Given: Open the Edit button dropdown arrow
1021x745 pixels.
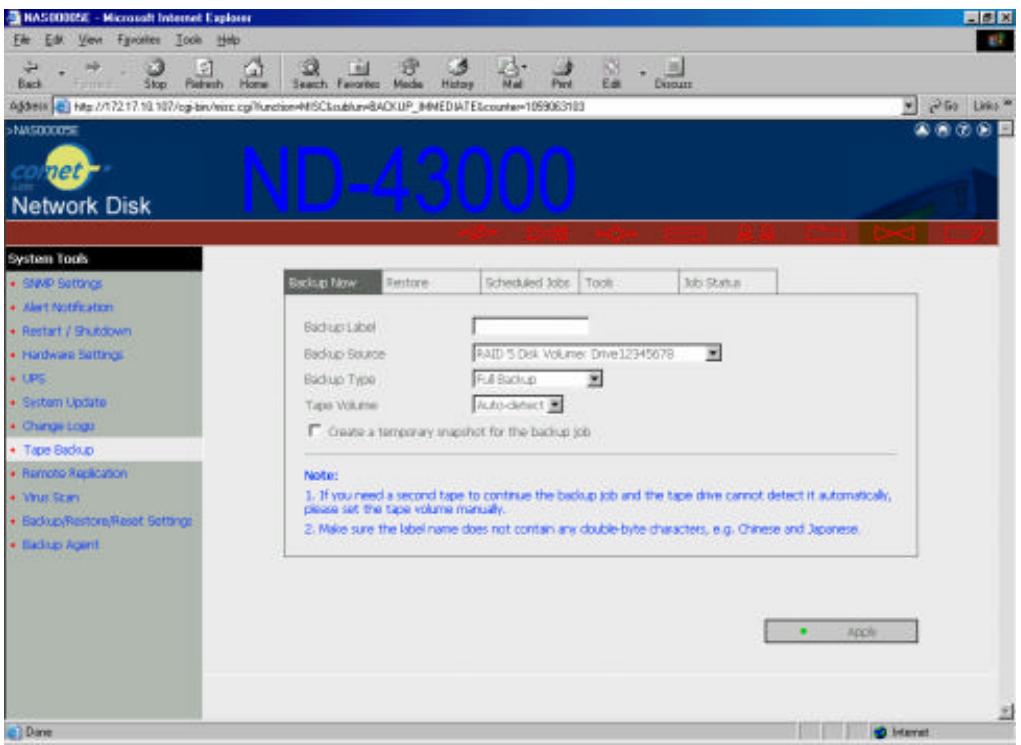Looking at the screenshot, I should point(642,73).
